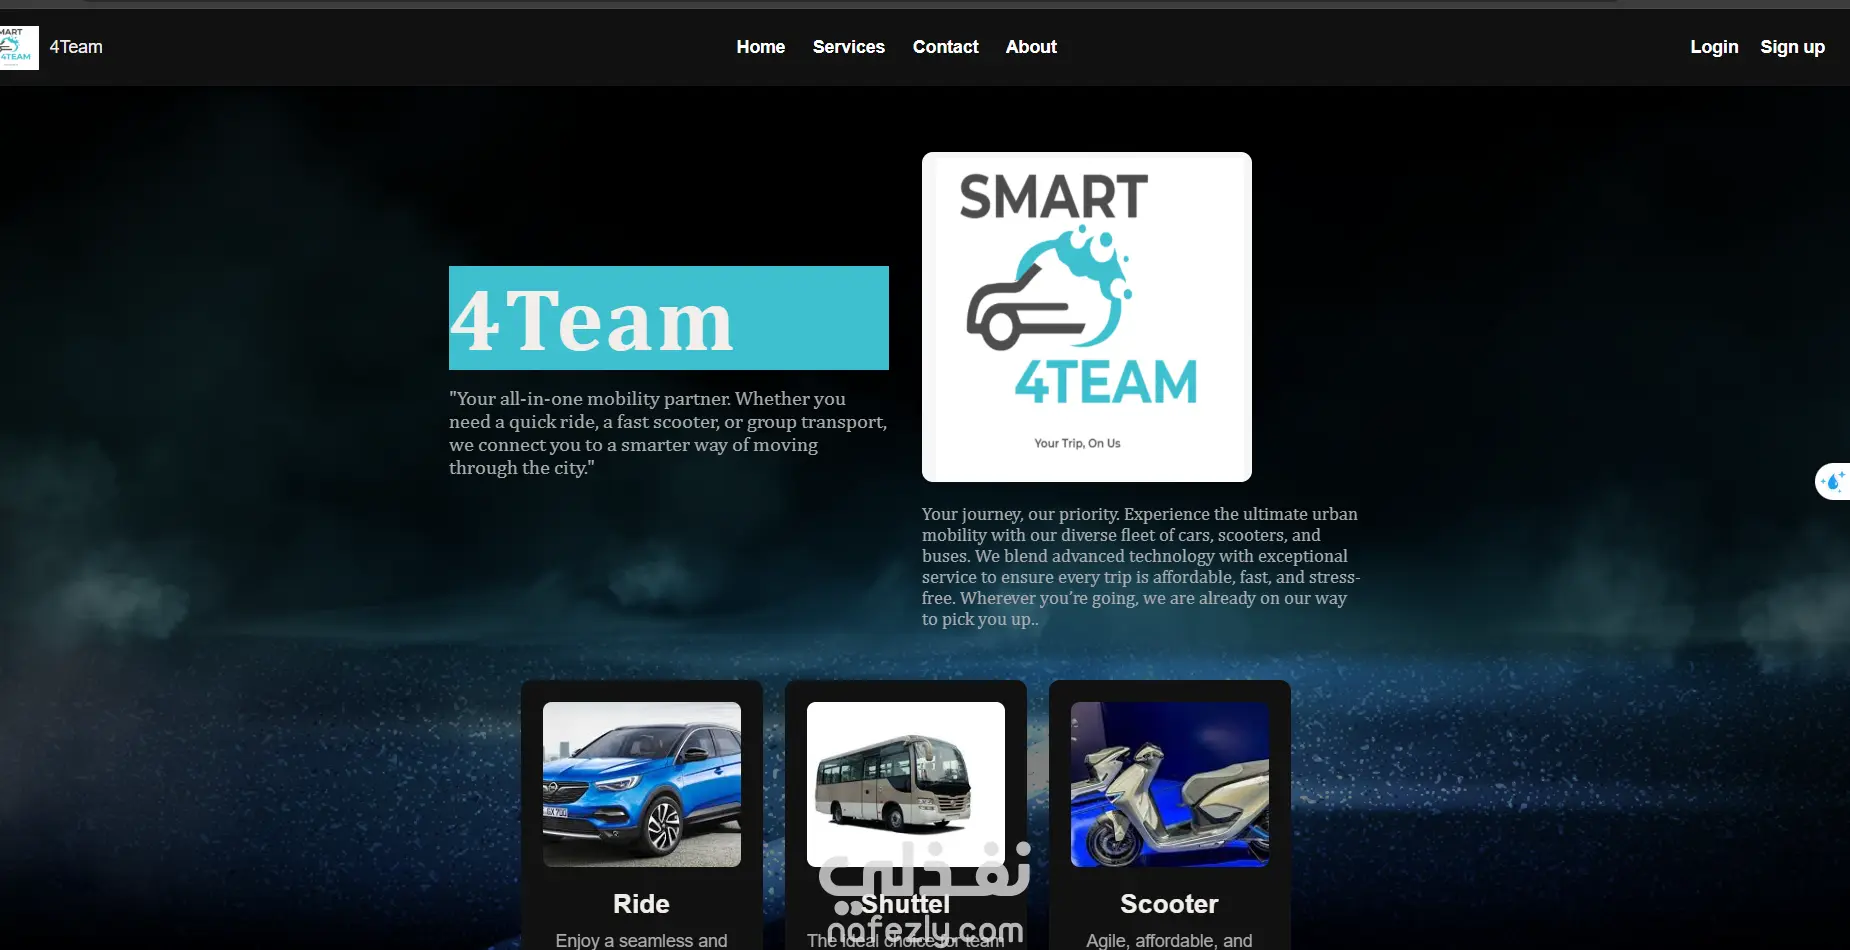This screenshot has width=1850, height=950.
Task: Click the mobility partner quote text
Action: click(668, 433)
